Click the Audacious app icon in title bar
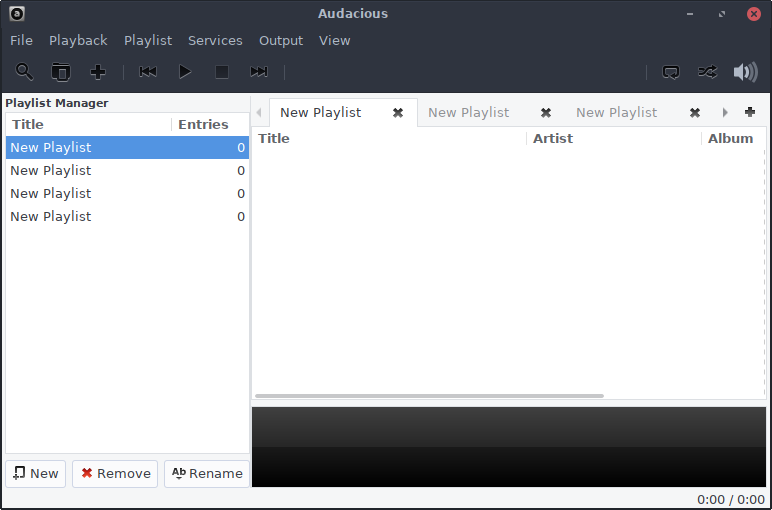Image resolution: width=772 pixels, height=510 pixels. [17, 14]
